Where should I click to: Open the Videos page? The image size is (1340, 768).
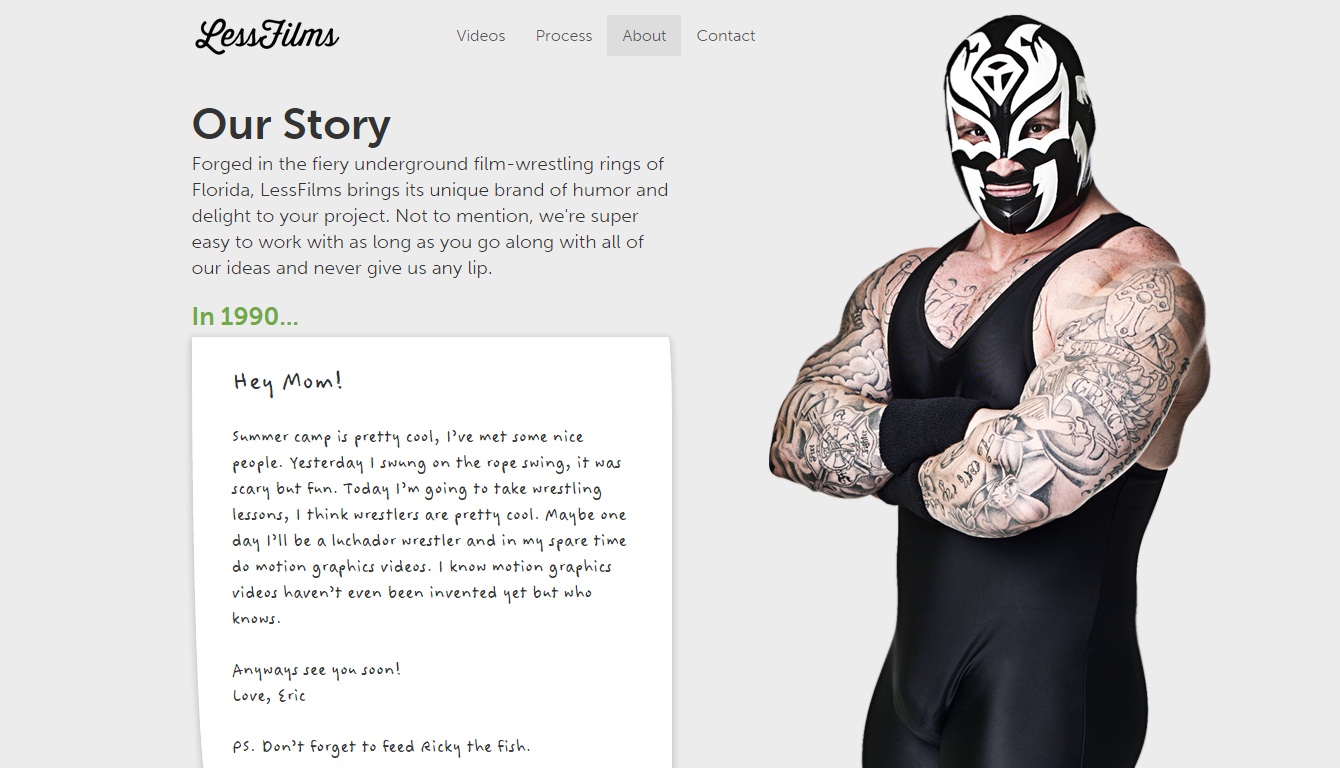pos(481,36)
